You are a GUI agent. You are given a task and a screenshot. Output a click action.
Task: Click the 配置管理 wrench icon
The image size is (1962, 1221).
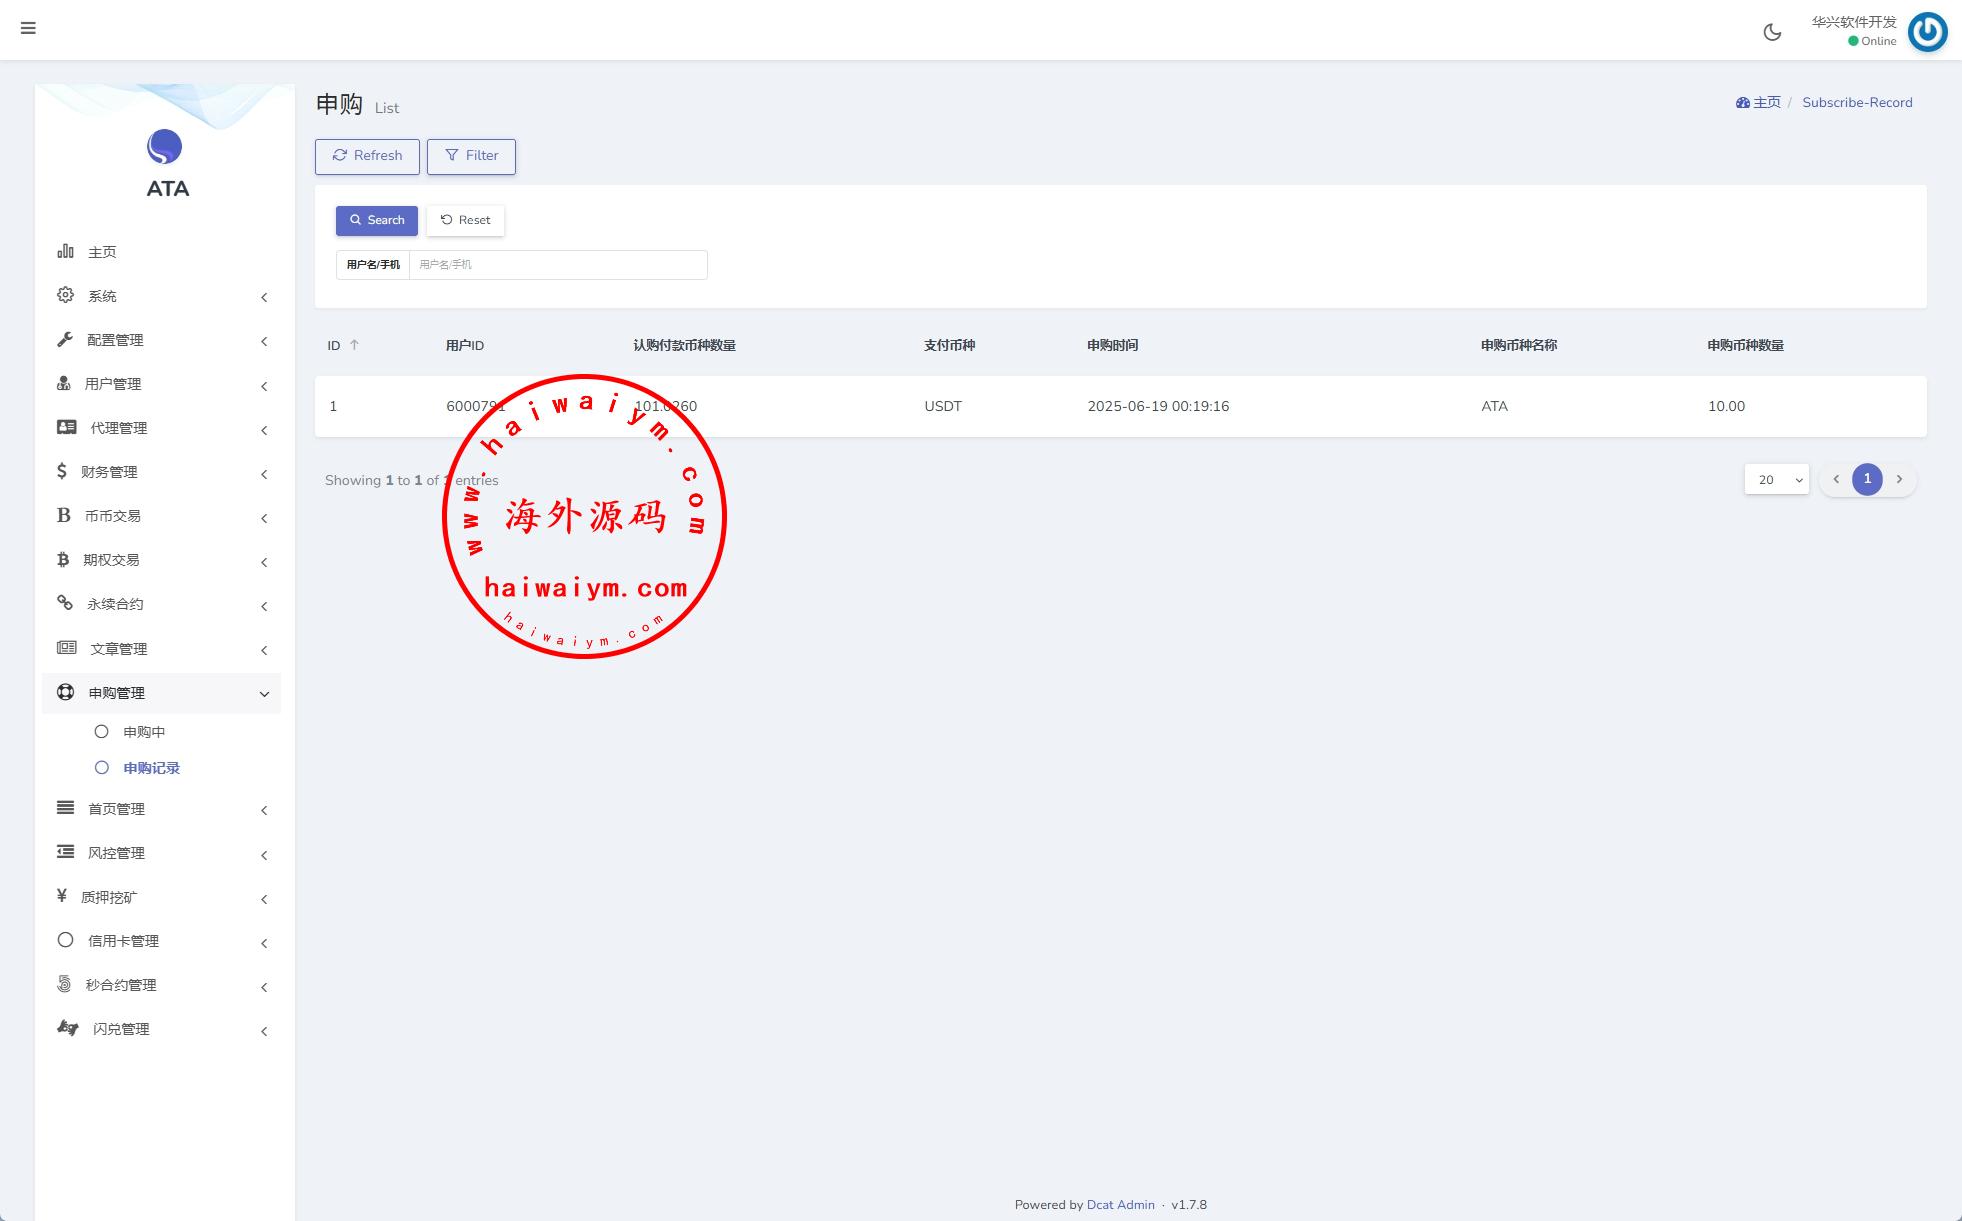coord(65,339)
